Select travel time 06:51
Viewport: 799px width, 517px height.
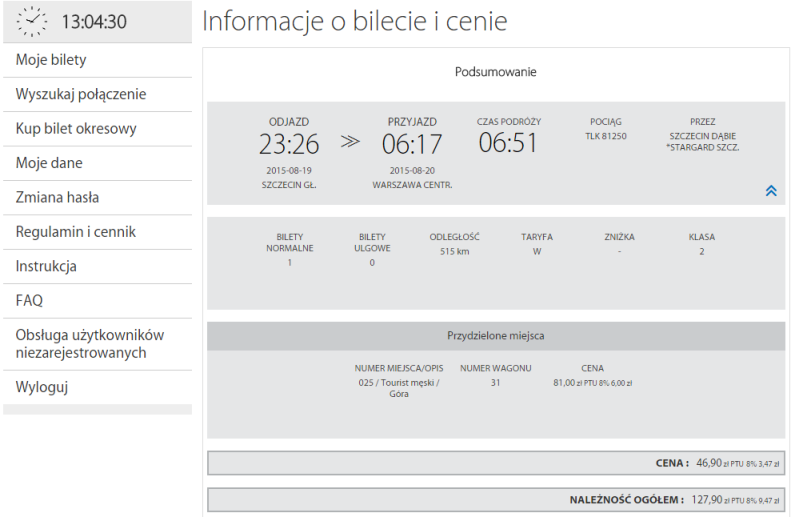[508, 143]
